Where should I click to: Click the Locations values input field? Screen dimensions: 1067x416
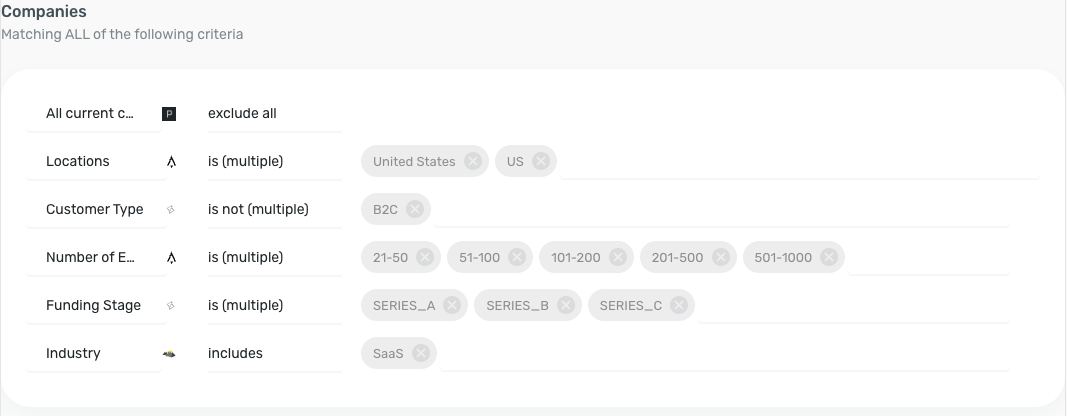(x=800, y=161)
